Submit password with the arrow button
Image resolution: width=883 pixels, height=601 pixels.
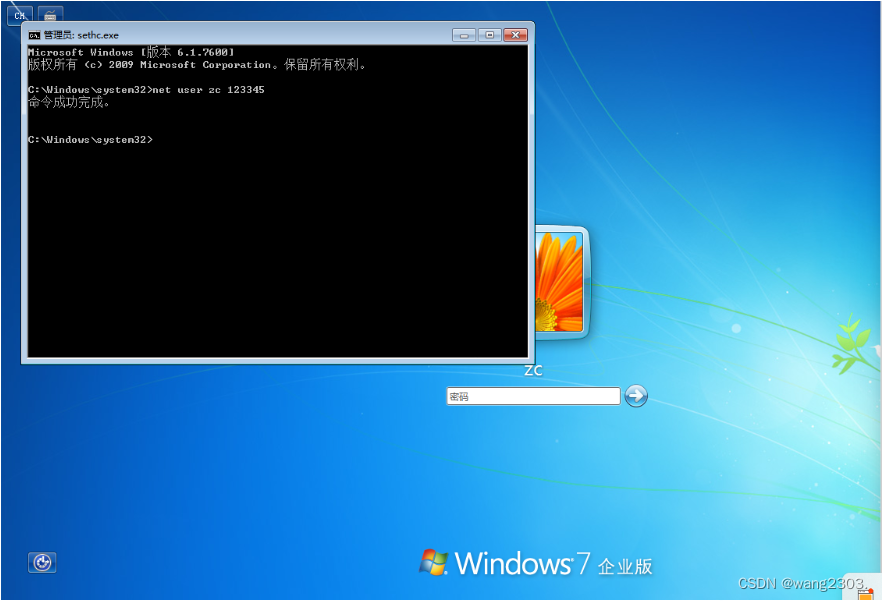pyautogui.click(x=636, y=395)
